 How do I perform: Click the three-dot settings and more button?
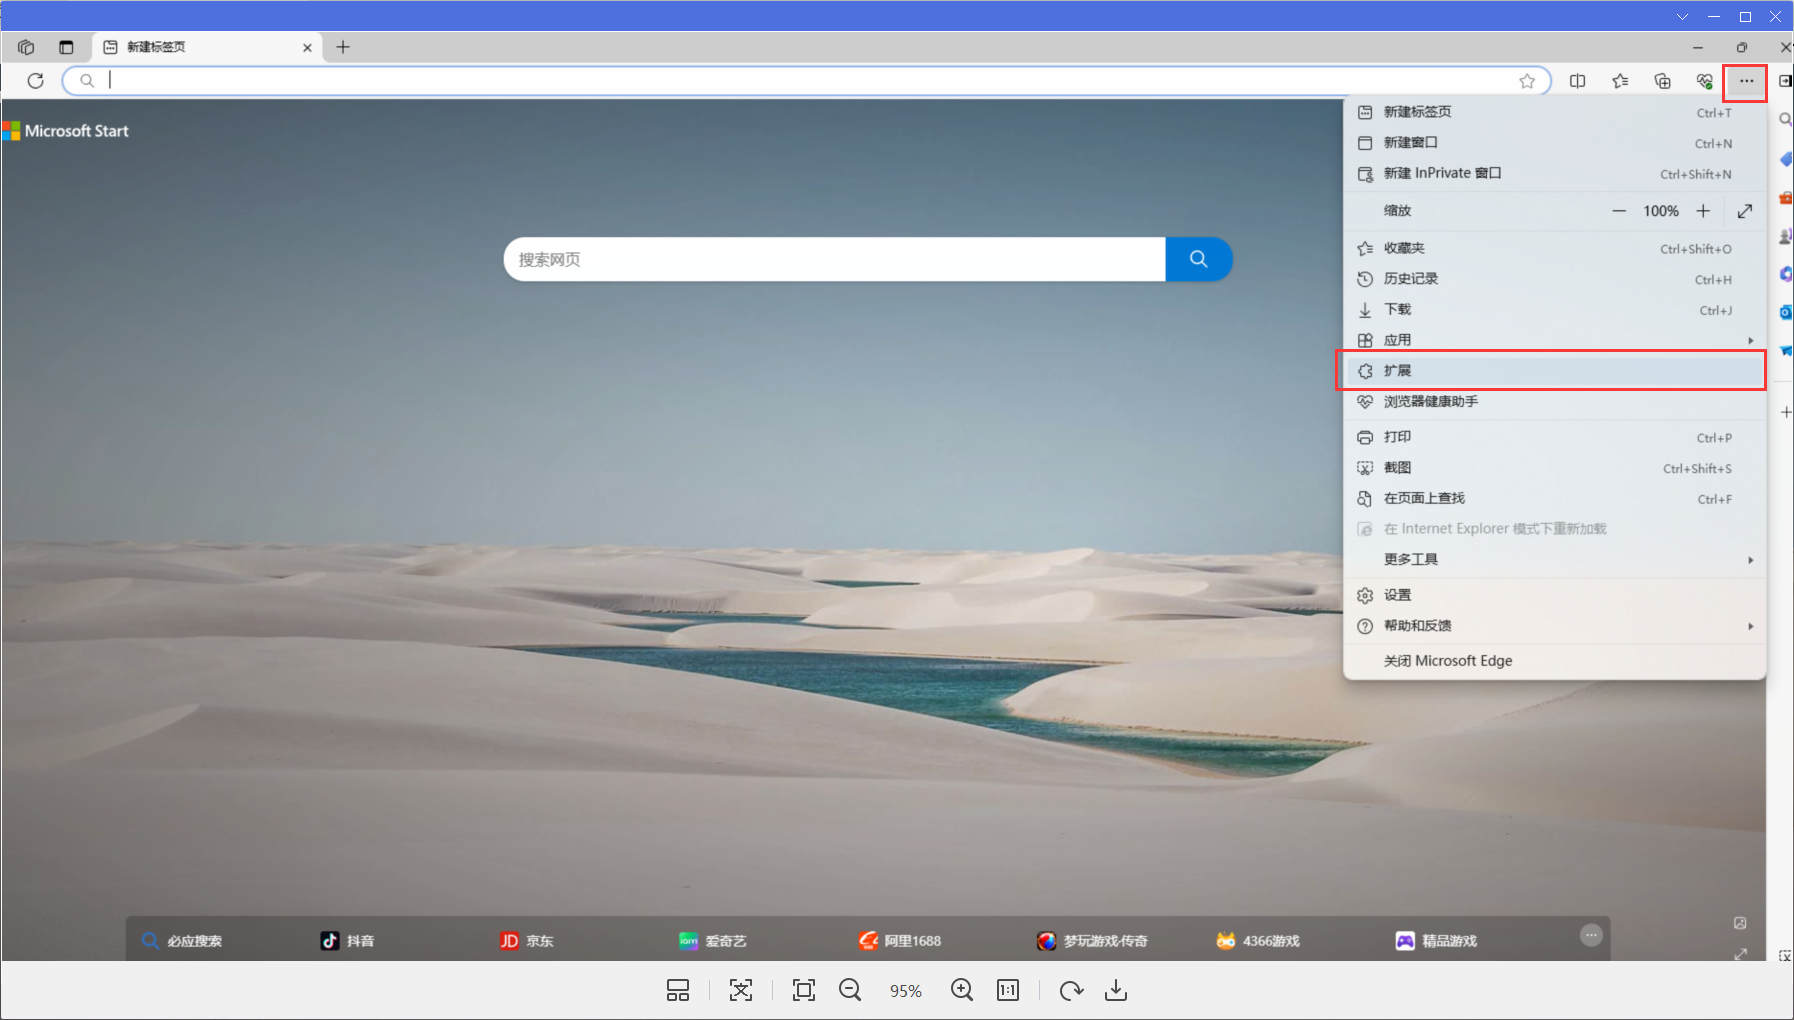1746,81
